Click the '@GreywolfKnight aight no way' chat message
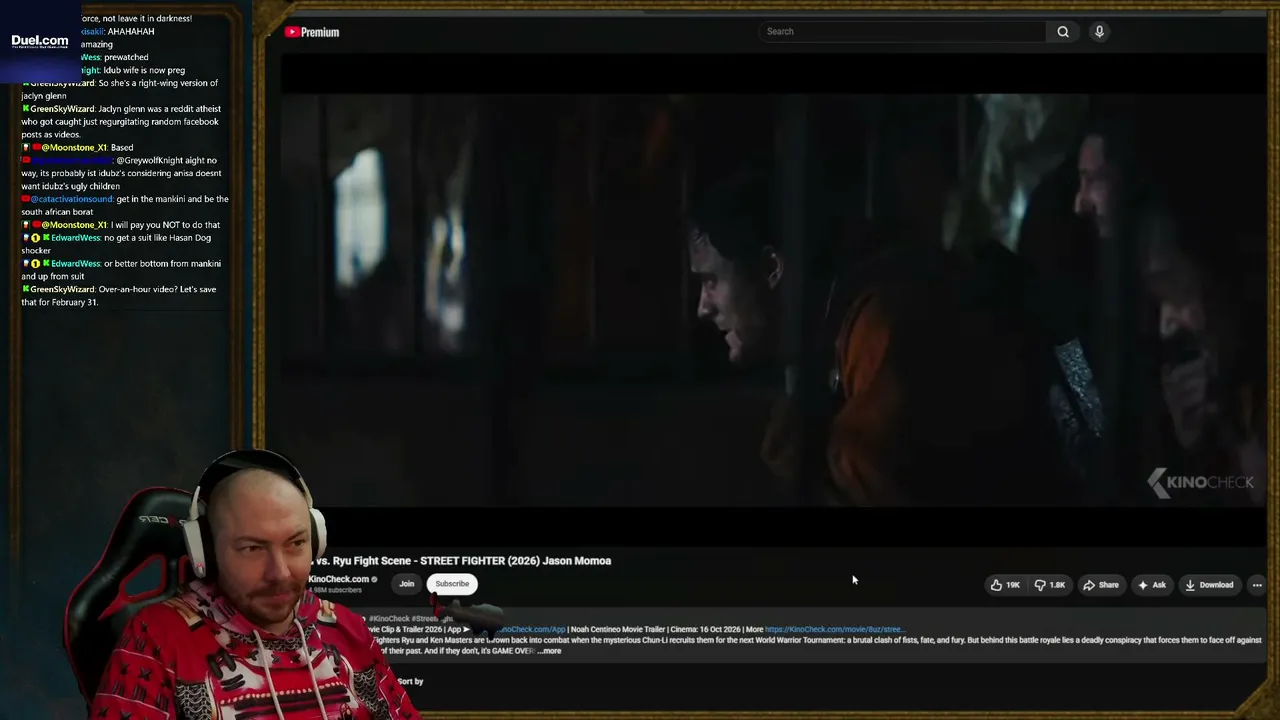Screen dimensions: 1280x720 [x=121, y=173]
